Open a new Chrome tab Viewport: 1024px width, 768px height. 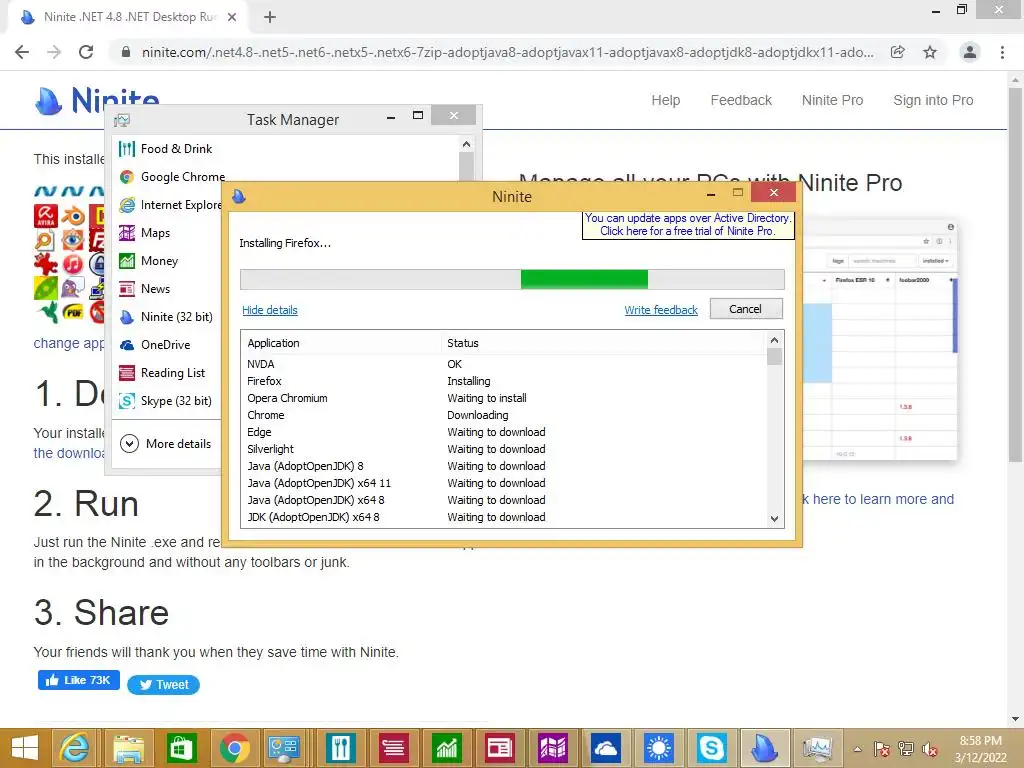coord(270,17)
